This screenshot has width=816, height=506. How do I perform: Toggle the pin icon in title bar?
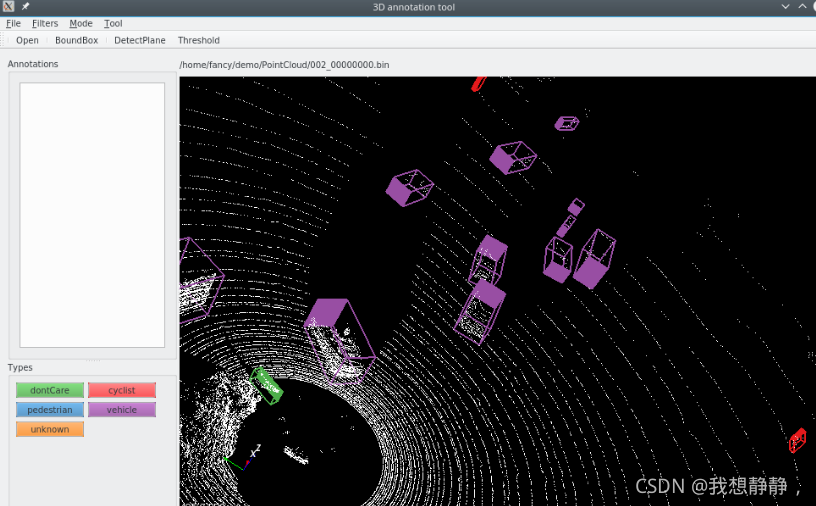(x=25, y=7)
